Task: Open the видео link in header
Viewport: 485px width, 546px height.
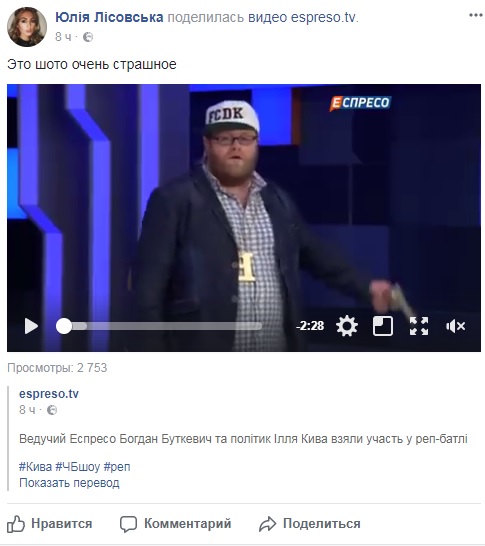Action: click(267, 17)
